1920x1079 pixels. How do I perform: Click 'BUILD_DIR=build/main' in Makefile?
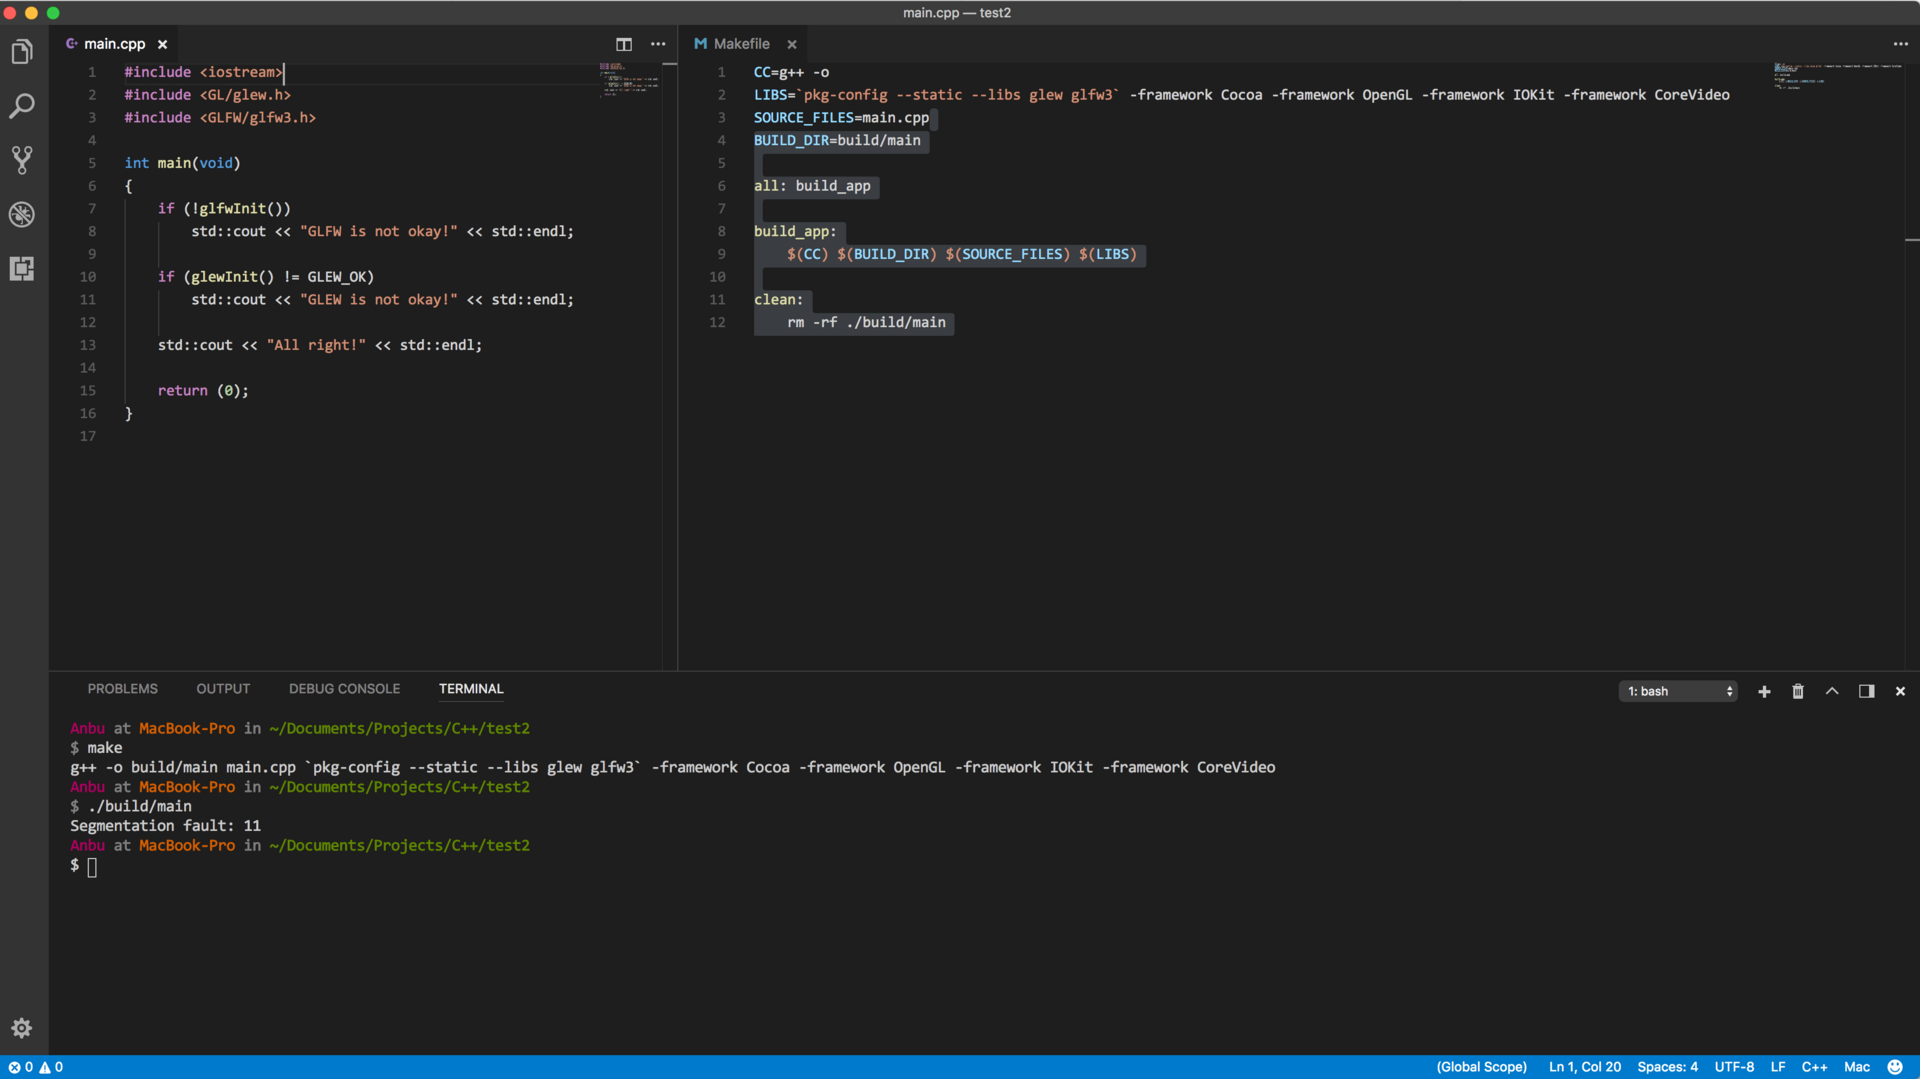point(837,141)
